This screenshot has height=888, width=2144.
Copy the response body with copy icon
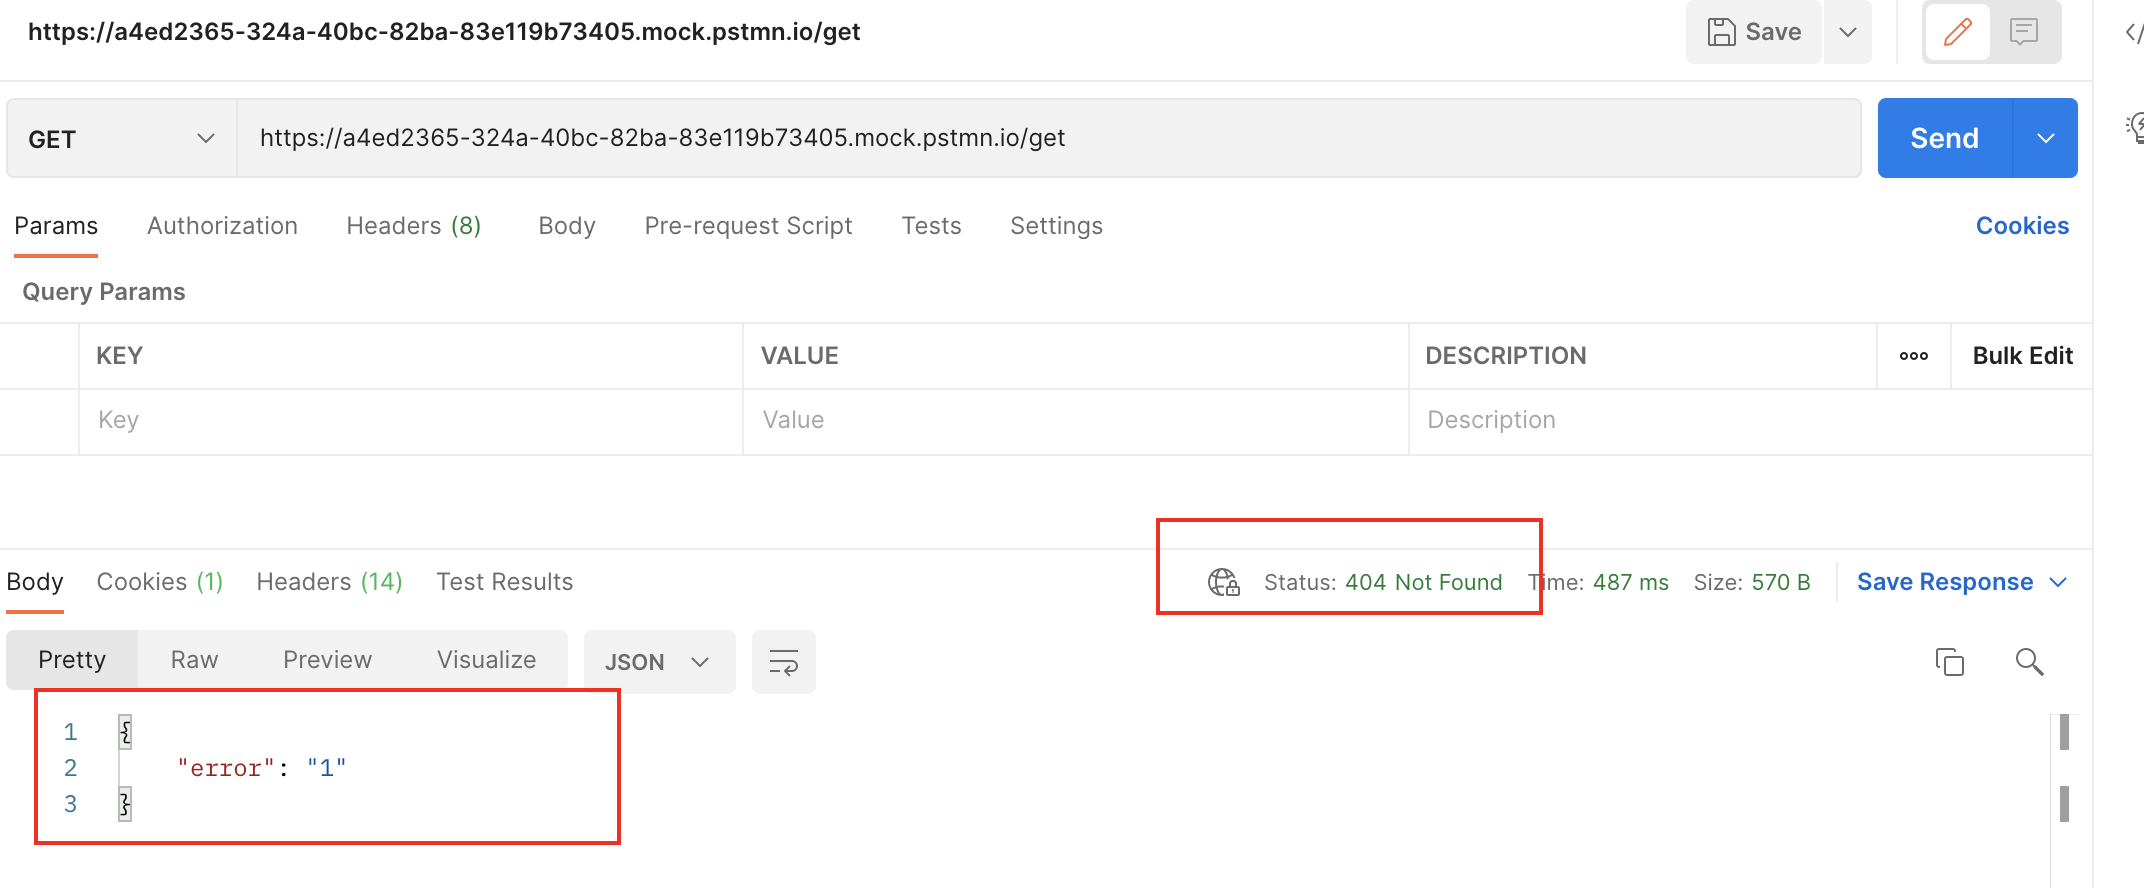click(x=1949, y=662)
